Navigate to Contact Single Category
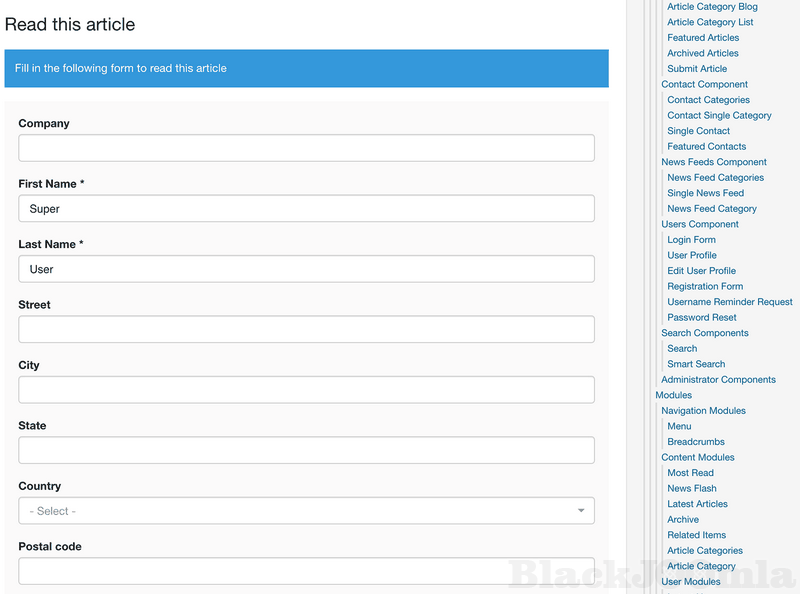Image resolution: width=800 pixels, height=594 pixels. pos(719,115)
